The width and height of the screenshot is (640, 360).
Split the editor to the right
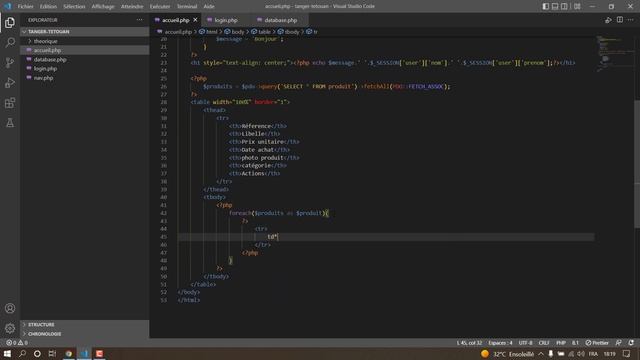click(x=620, y=20)
